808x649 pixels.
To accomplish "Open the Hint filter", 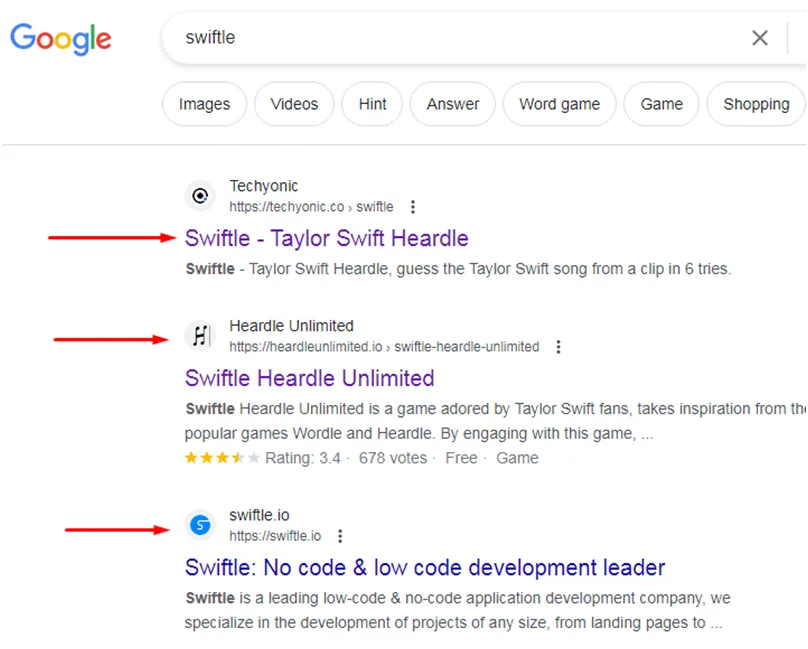I will tap(371, 104).
